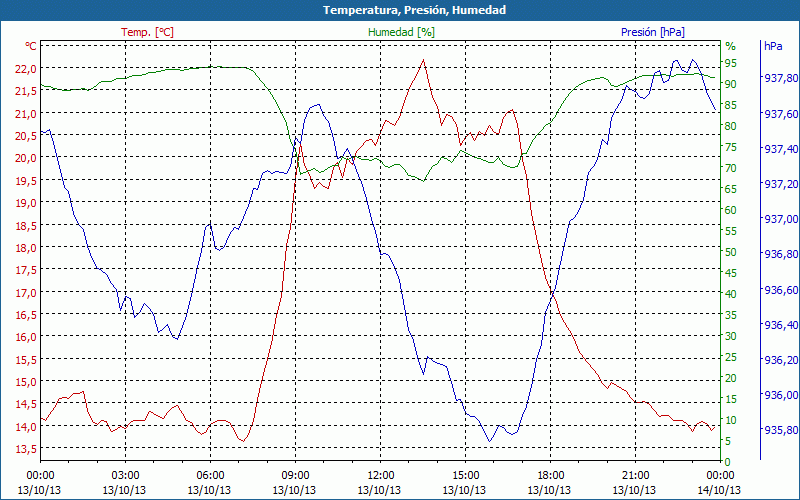800x500 pixels.
Task: Click the '20,5' temperature axis value
Action: point(26,136)
